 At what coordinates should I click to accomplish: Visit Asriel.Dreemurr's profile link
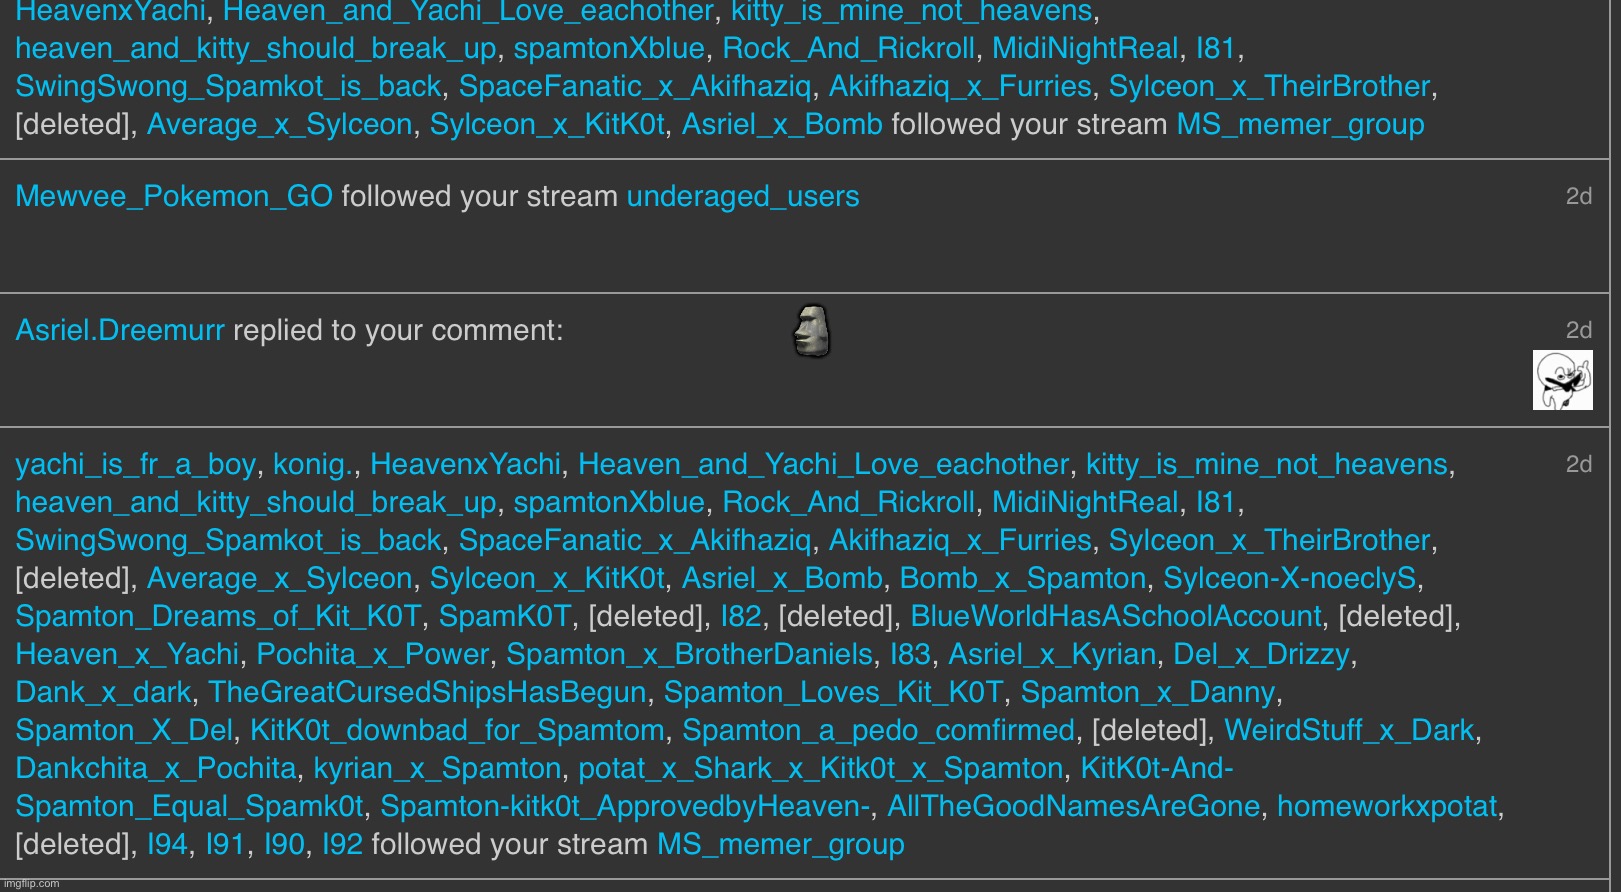pos(120,330)
